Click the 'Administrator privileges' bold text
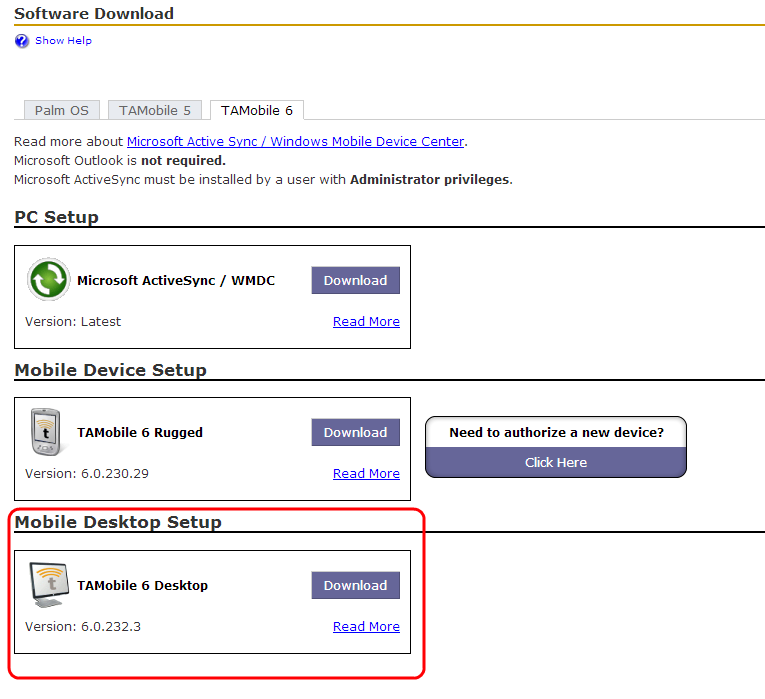765x699 pixels. [x=430, y=180]
